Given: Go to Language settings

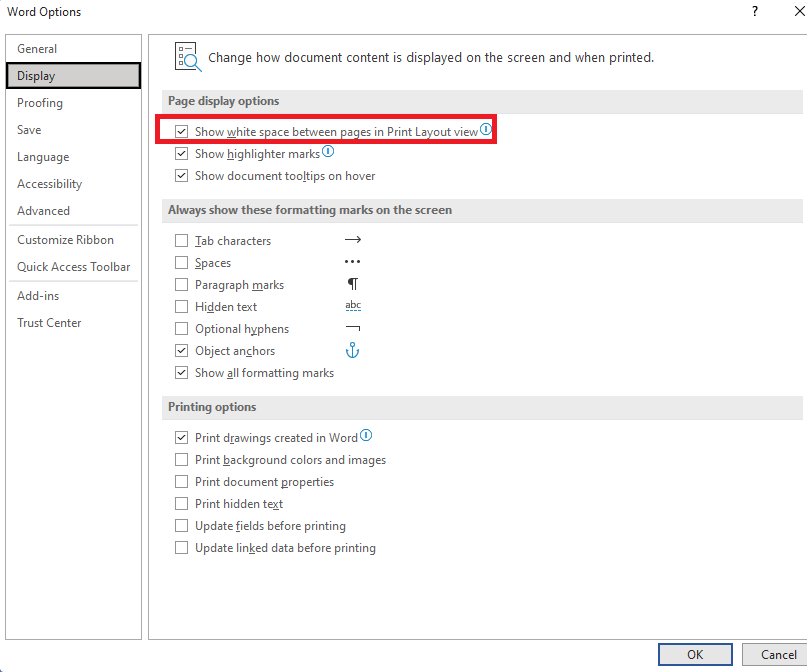Looking at the screenshot, I should (74, 157).
